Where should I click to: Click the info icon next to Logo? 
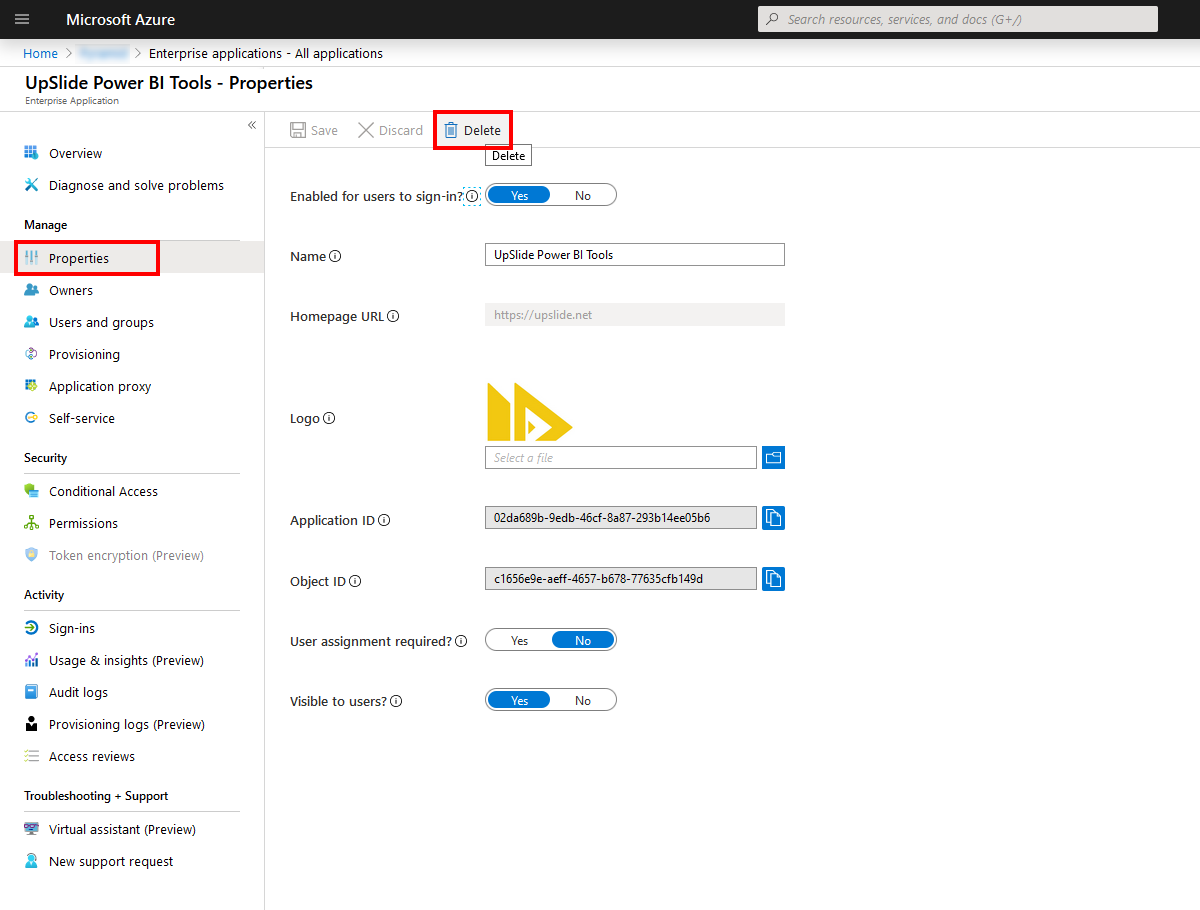(329, 418)
